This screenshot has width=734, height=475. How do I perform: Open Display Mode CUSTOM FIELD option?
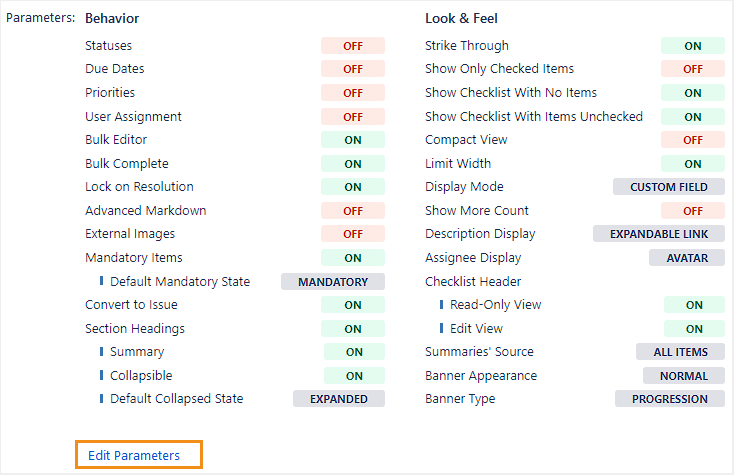pos(669,187)
